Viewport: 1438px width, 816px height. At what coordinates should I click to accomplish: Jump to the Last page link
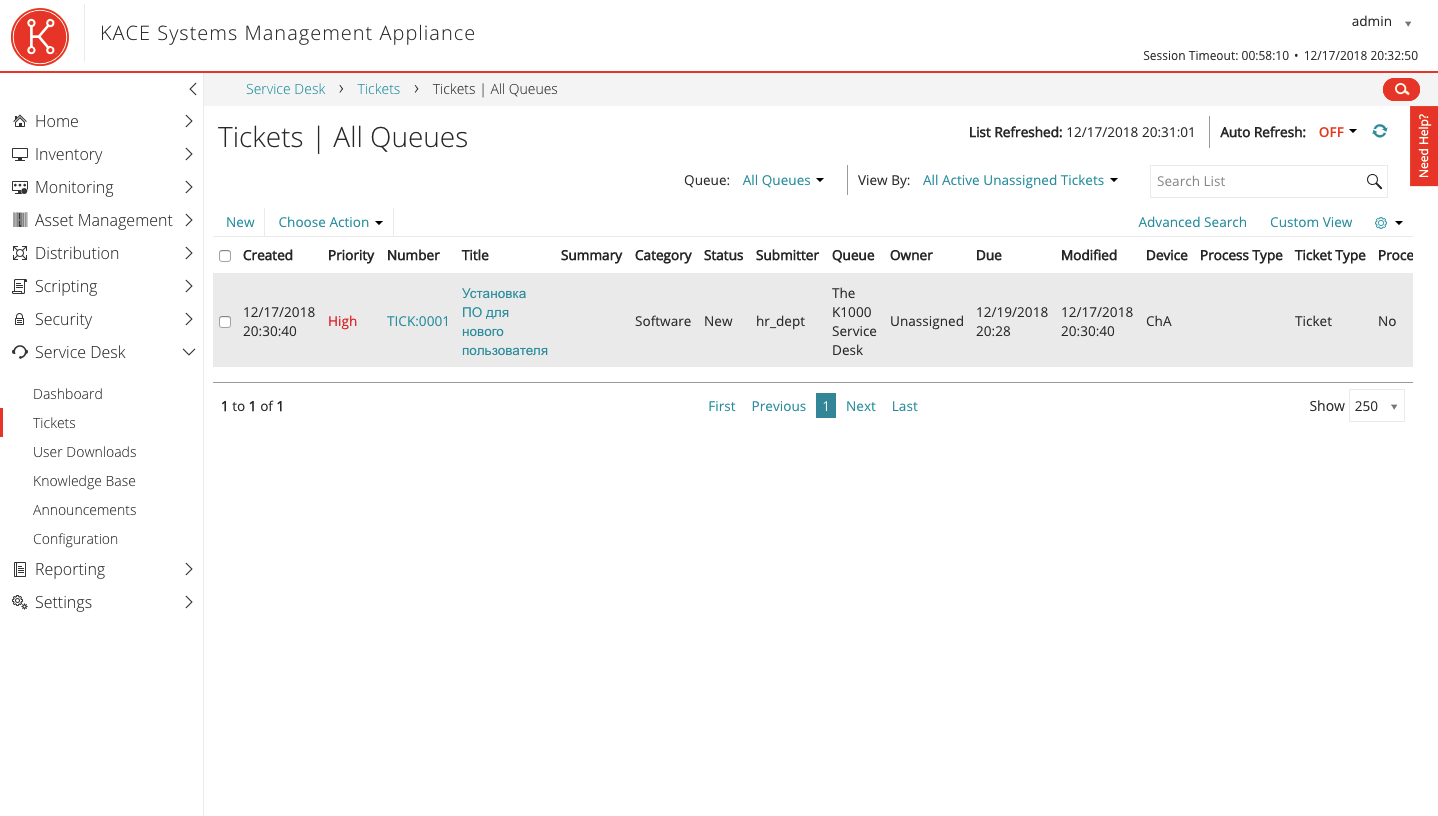[x=905, y=406]
